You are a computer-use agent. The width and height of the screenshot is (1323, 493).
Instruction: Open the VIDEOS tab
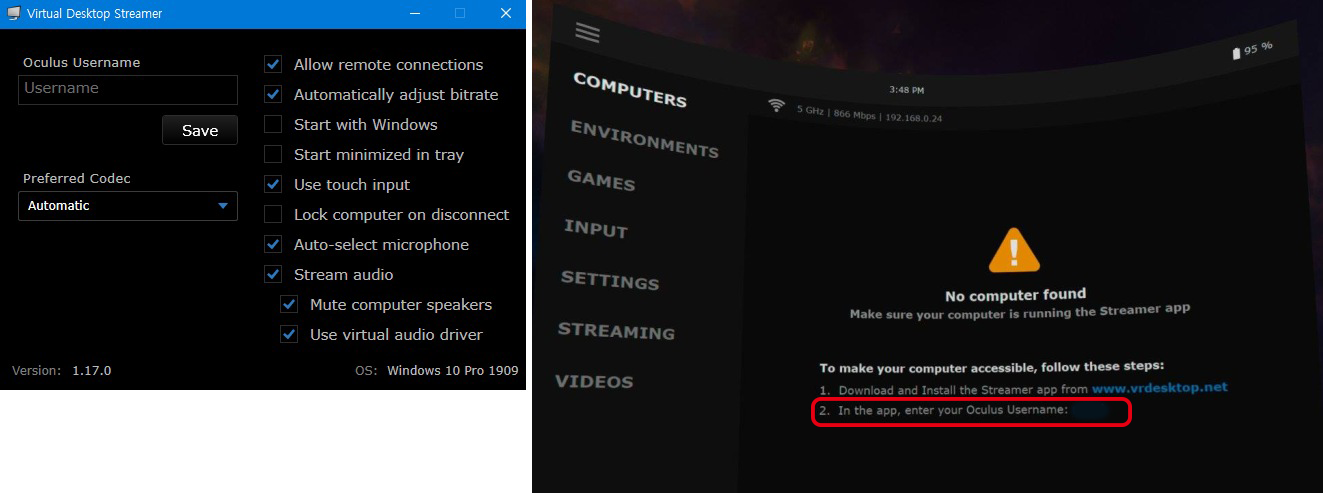594,381
